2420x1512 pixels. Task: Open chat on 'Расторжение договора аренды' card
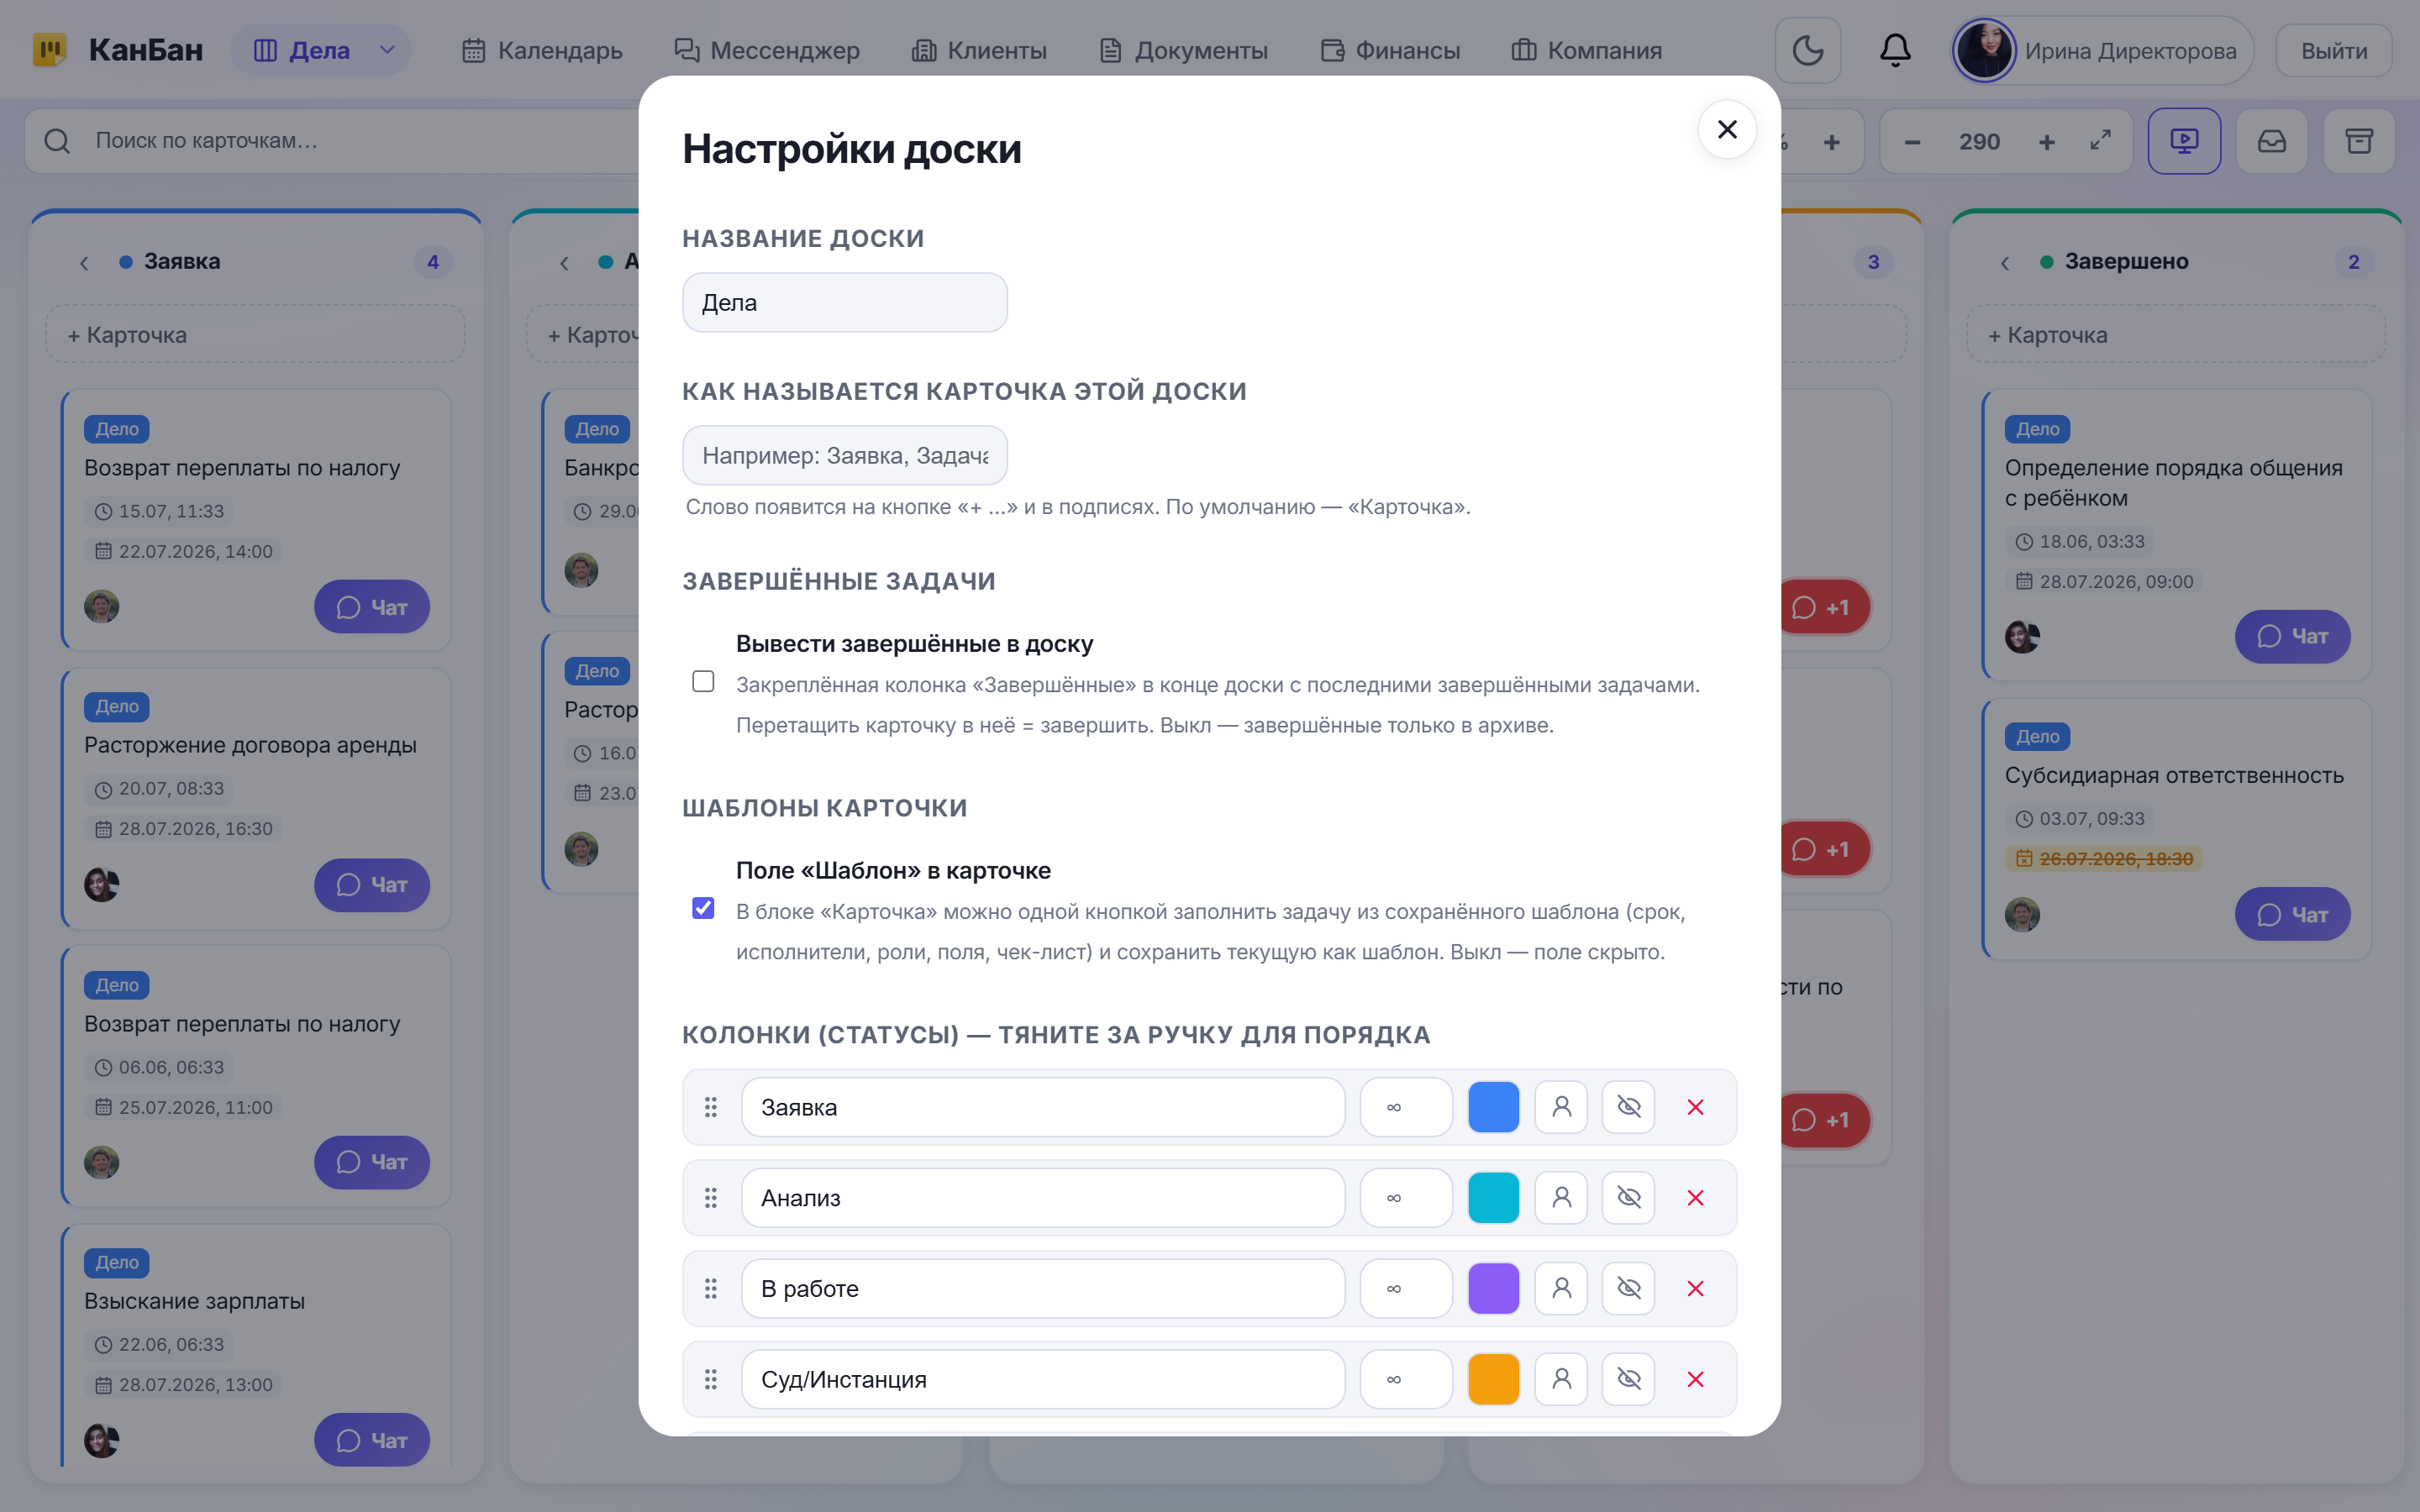(372, 885)
